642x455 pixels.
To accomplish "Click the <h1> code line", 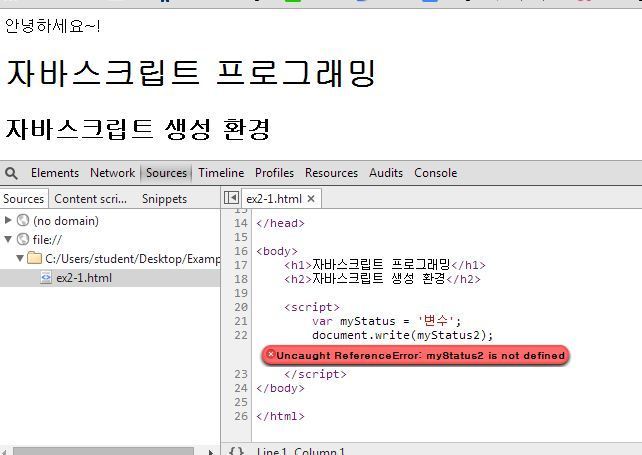I will tap(385, 265).
